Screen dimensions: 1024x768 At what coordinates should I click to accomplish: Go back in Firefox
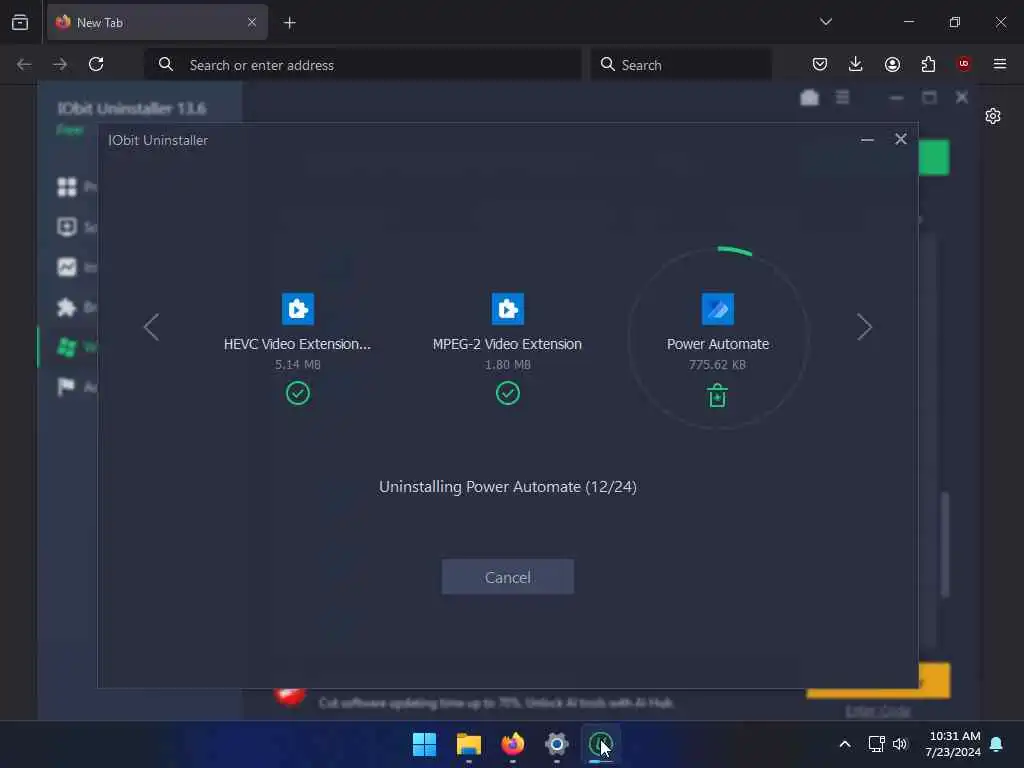coord(24,64)
